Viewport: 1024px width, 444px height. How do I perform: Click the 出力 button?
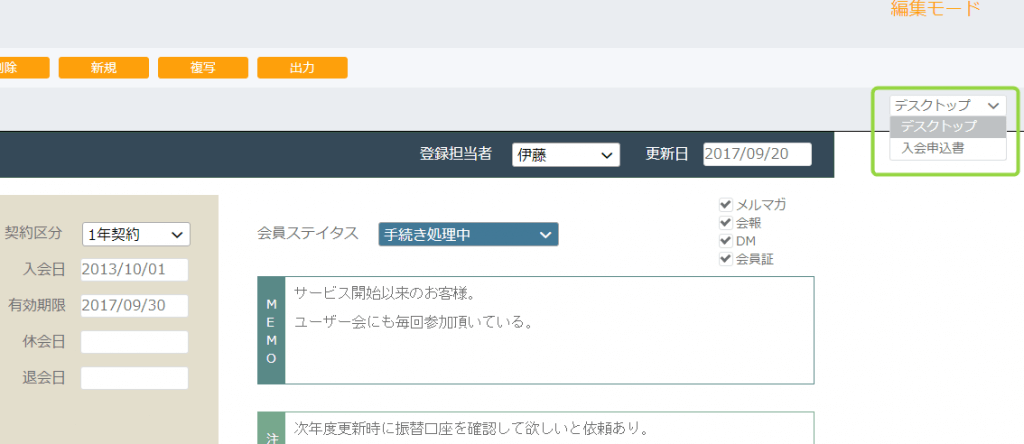pos(302,68)
